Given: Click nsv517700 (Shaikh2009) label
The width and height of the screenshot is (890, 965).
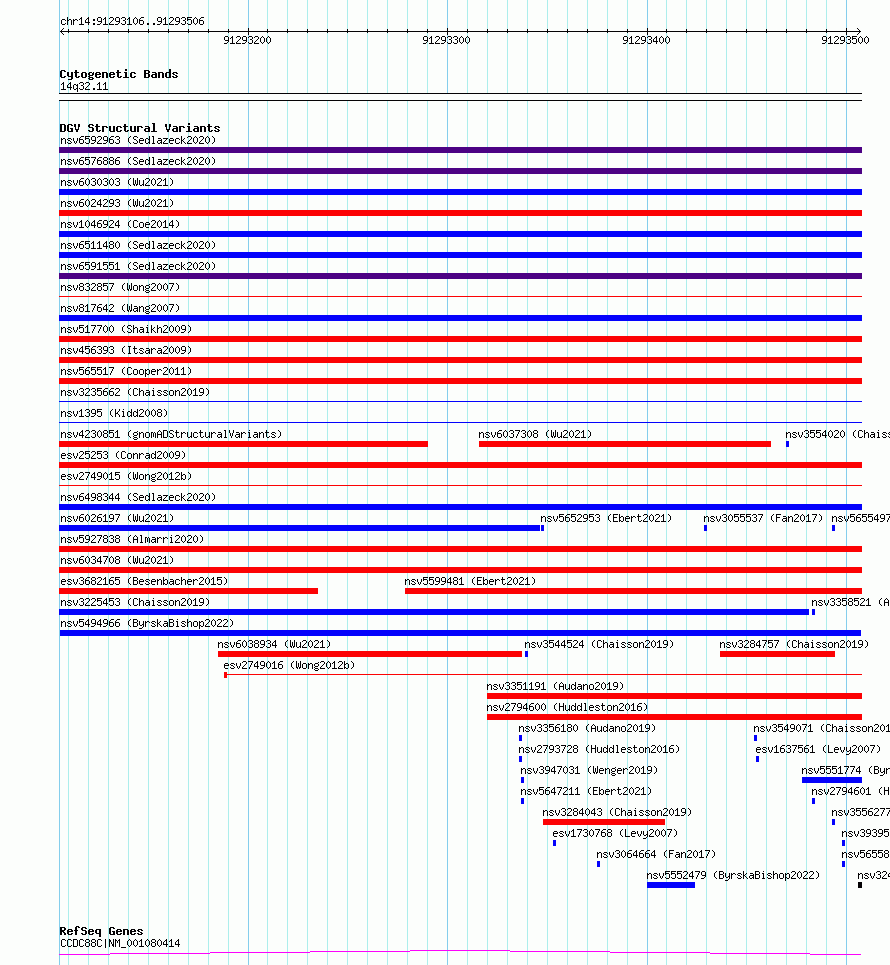Looking at the screenshot, I should pyautogui.click(x=126, y=329).
